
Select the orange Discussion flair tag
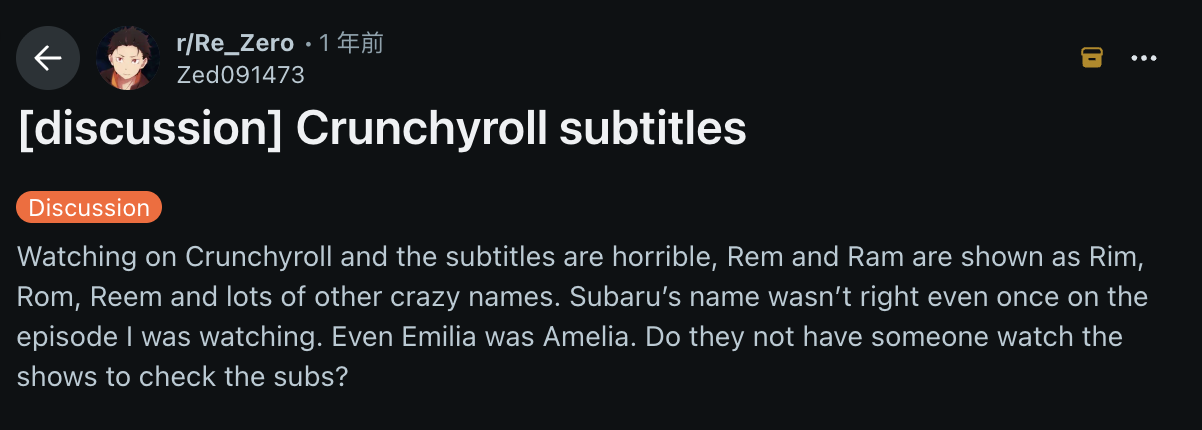(89, 208)
